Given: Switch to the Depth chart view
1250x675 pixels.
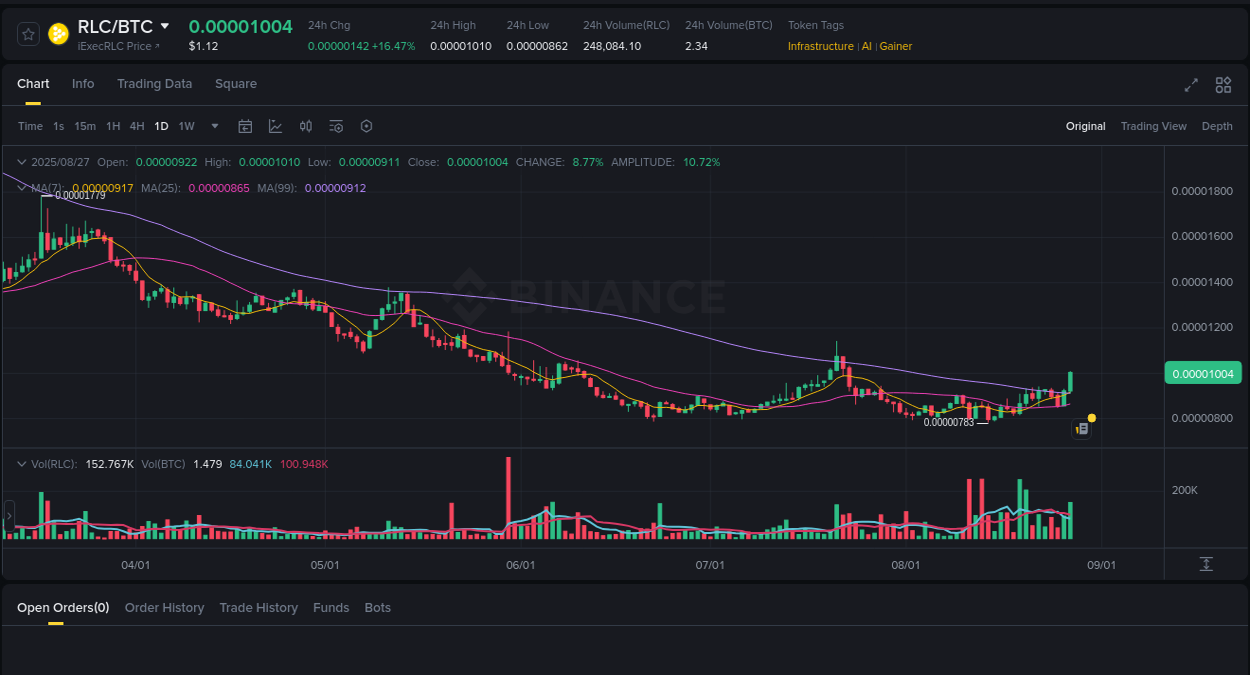Looking at the screenshot, I should pos(1217,126).
